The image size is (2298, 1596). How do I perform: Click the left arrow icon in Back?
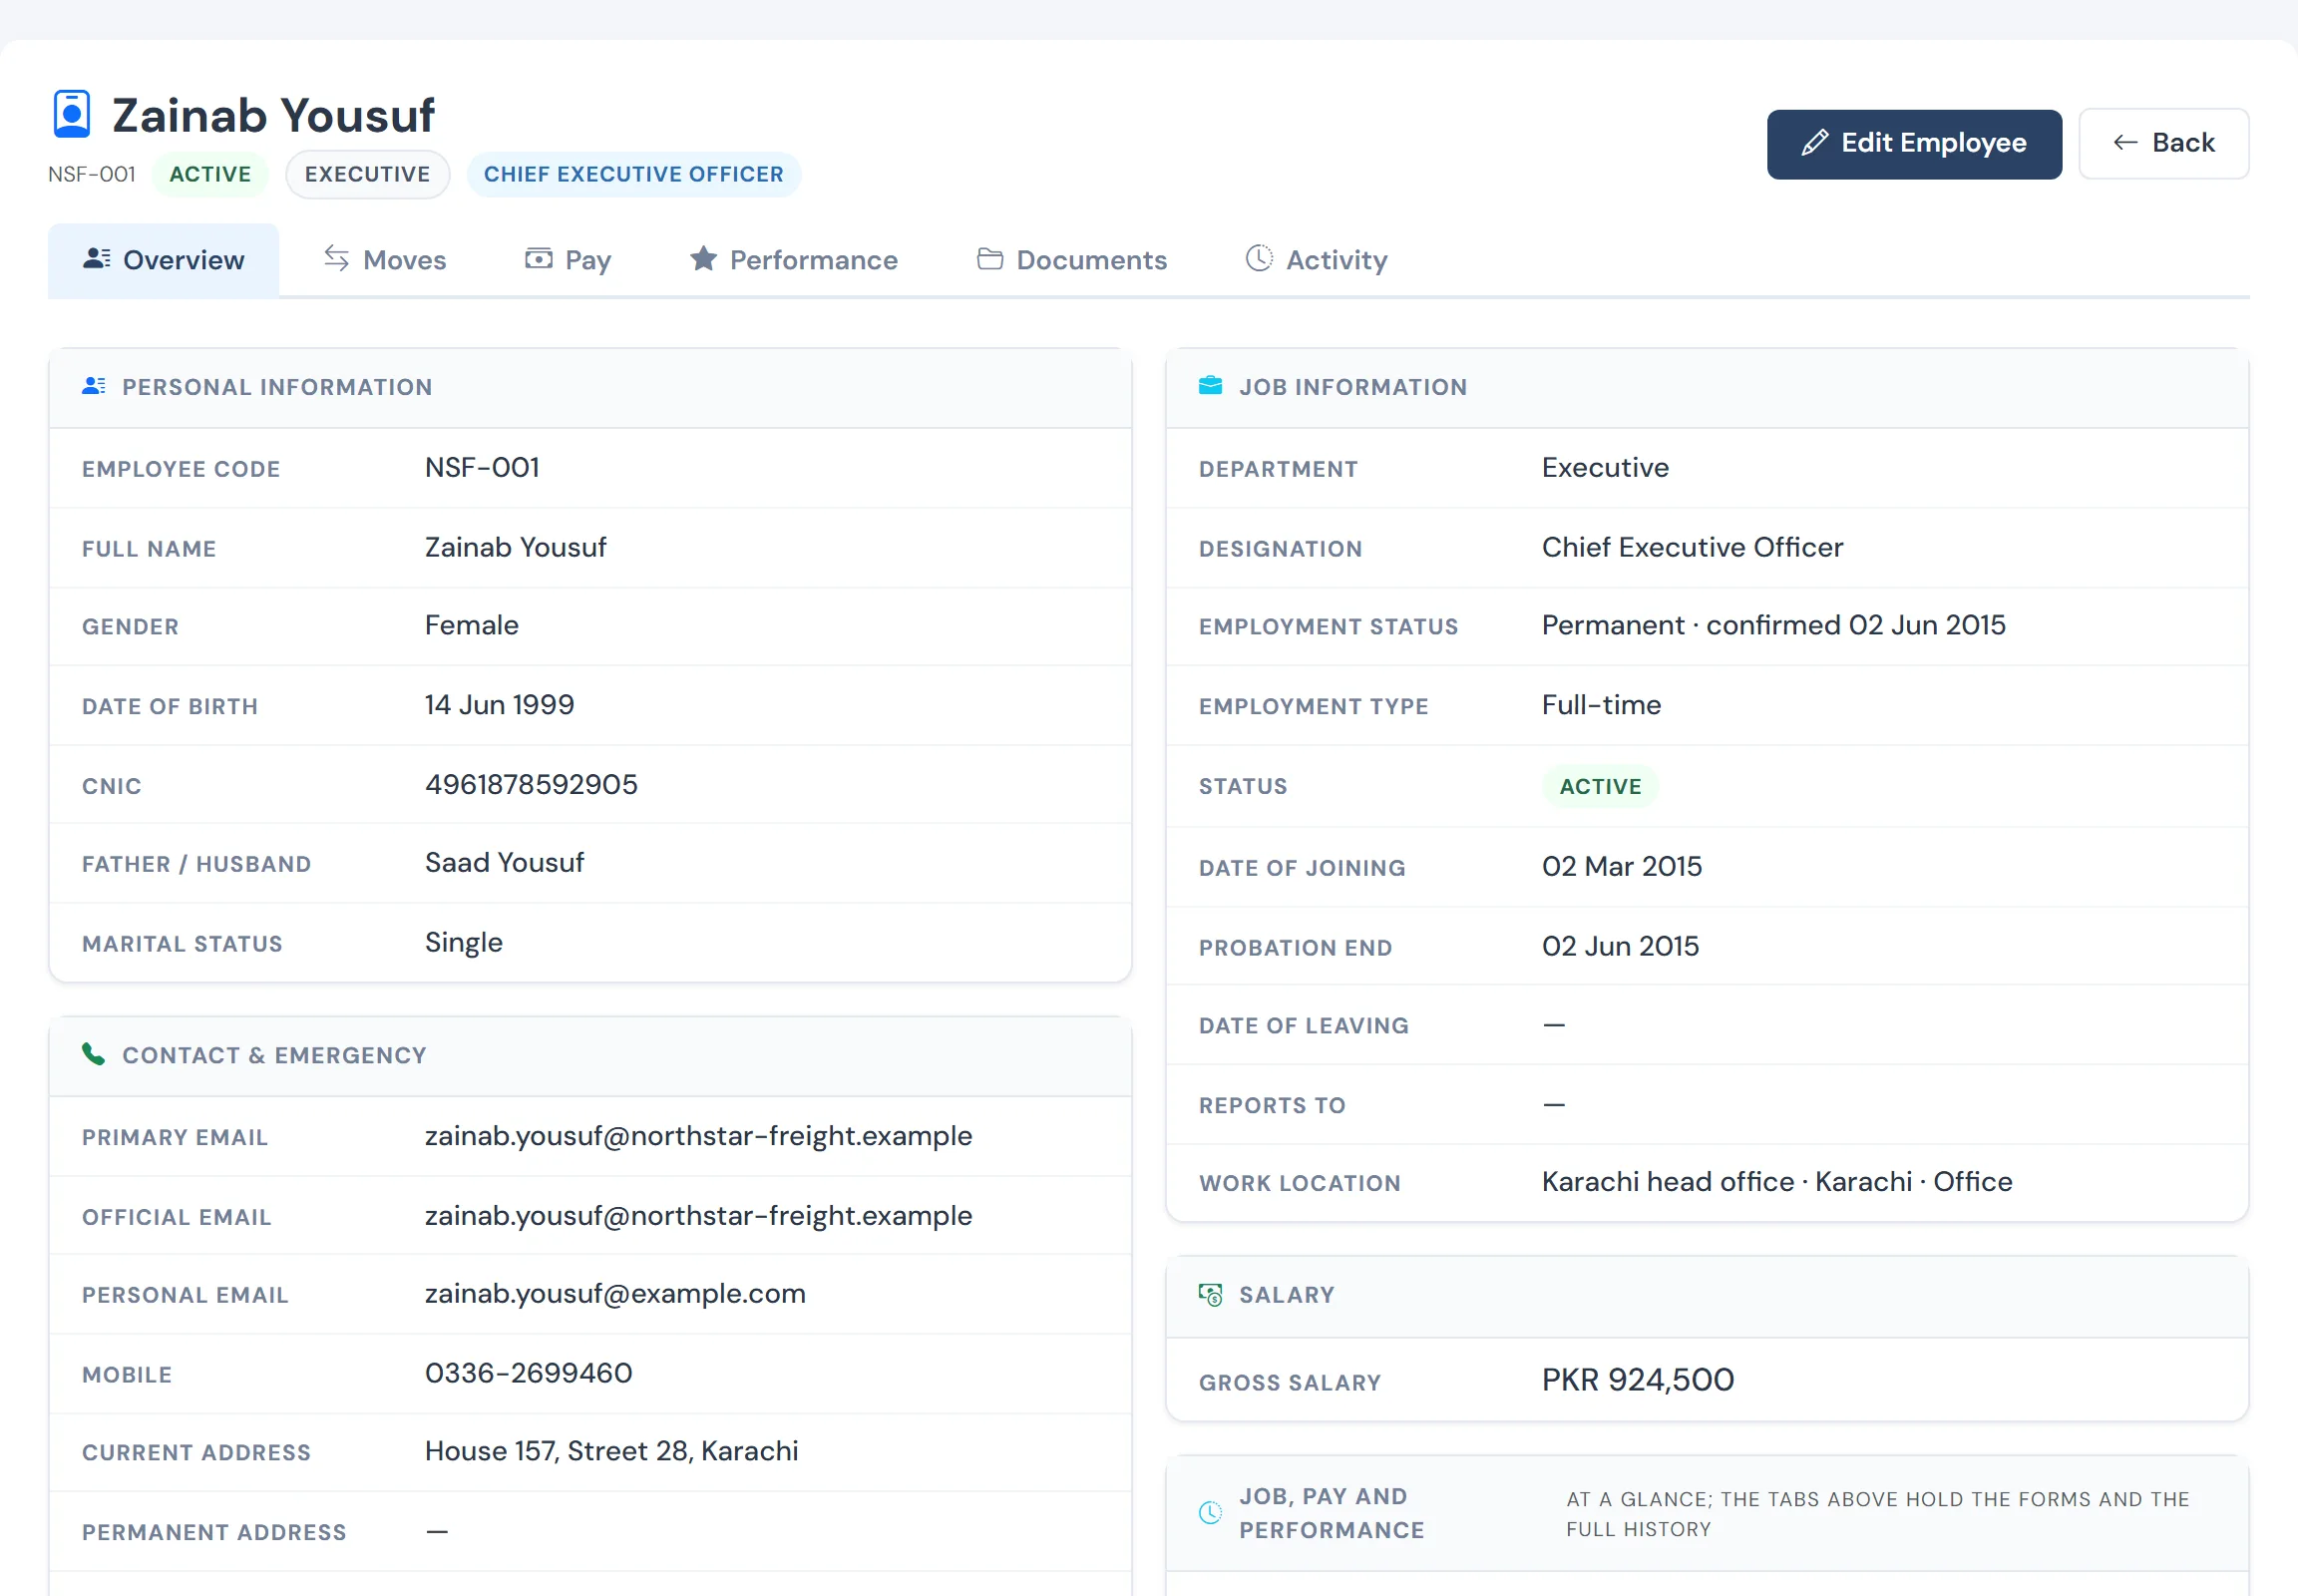[x=2125, y=143]
